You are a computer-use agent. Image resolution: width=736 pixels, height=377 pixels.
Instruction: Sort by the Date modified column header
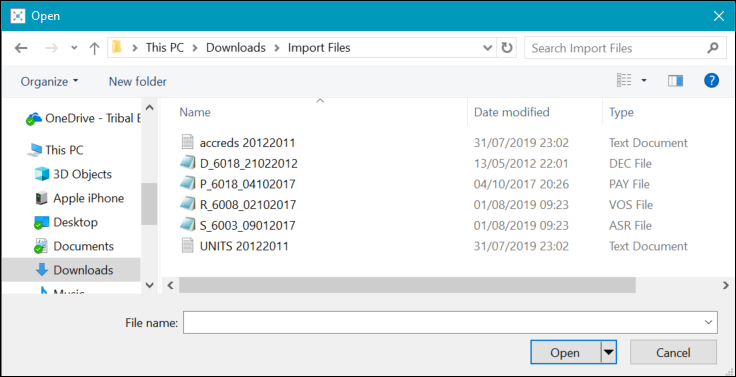(x=512, y=112)
